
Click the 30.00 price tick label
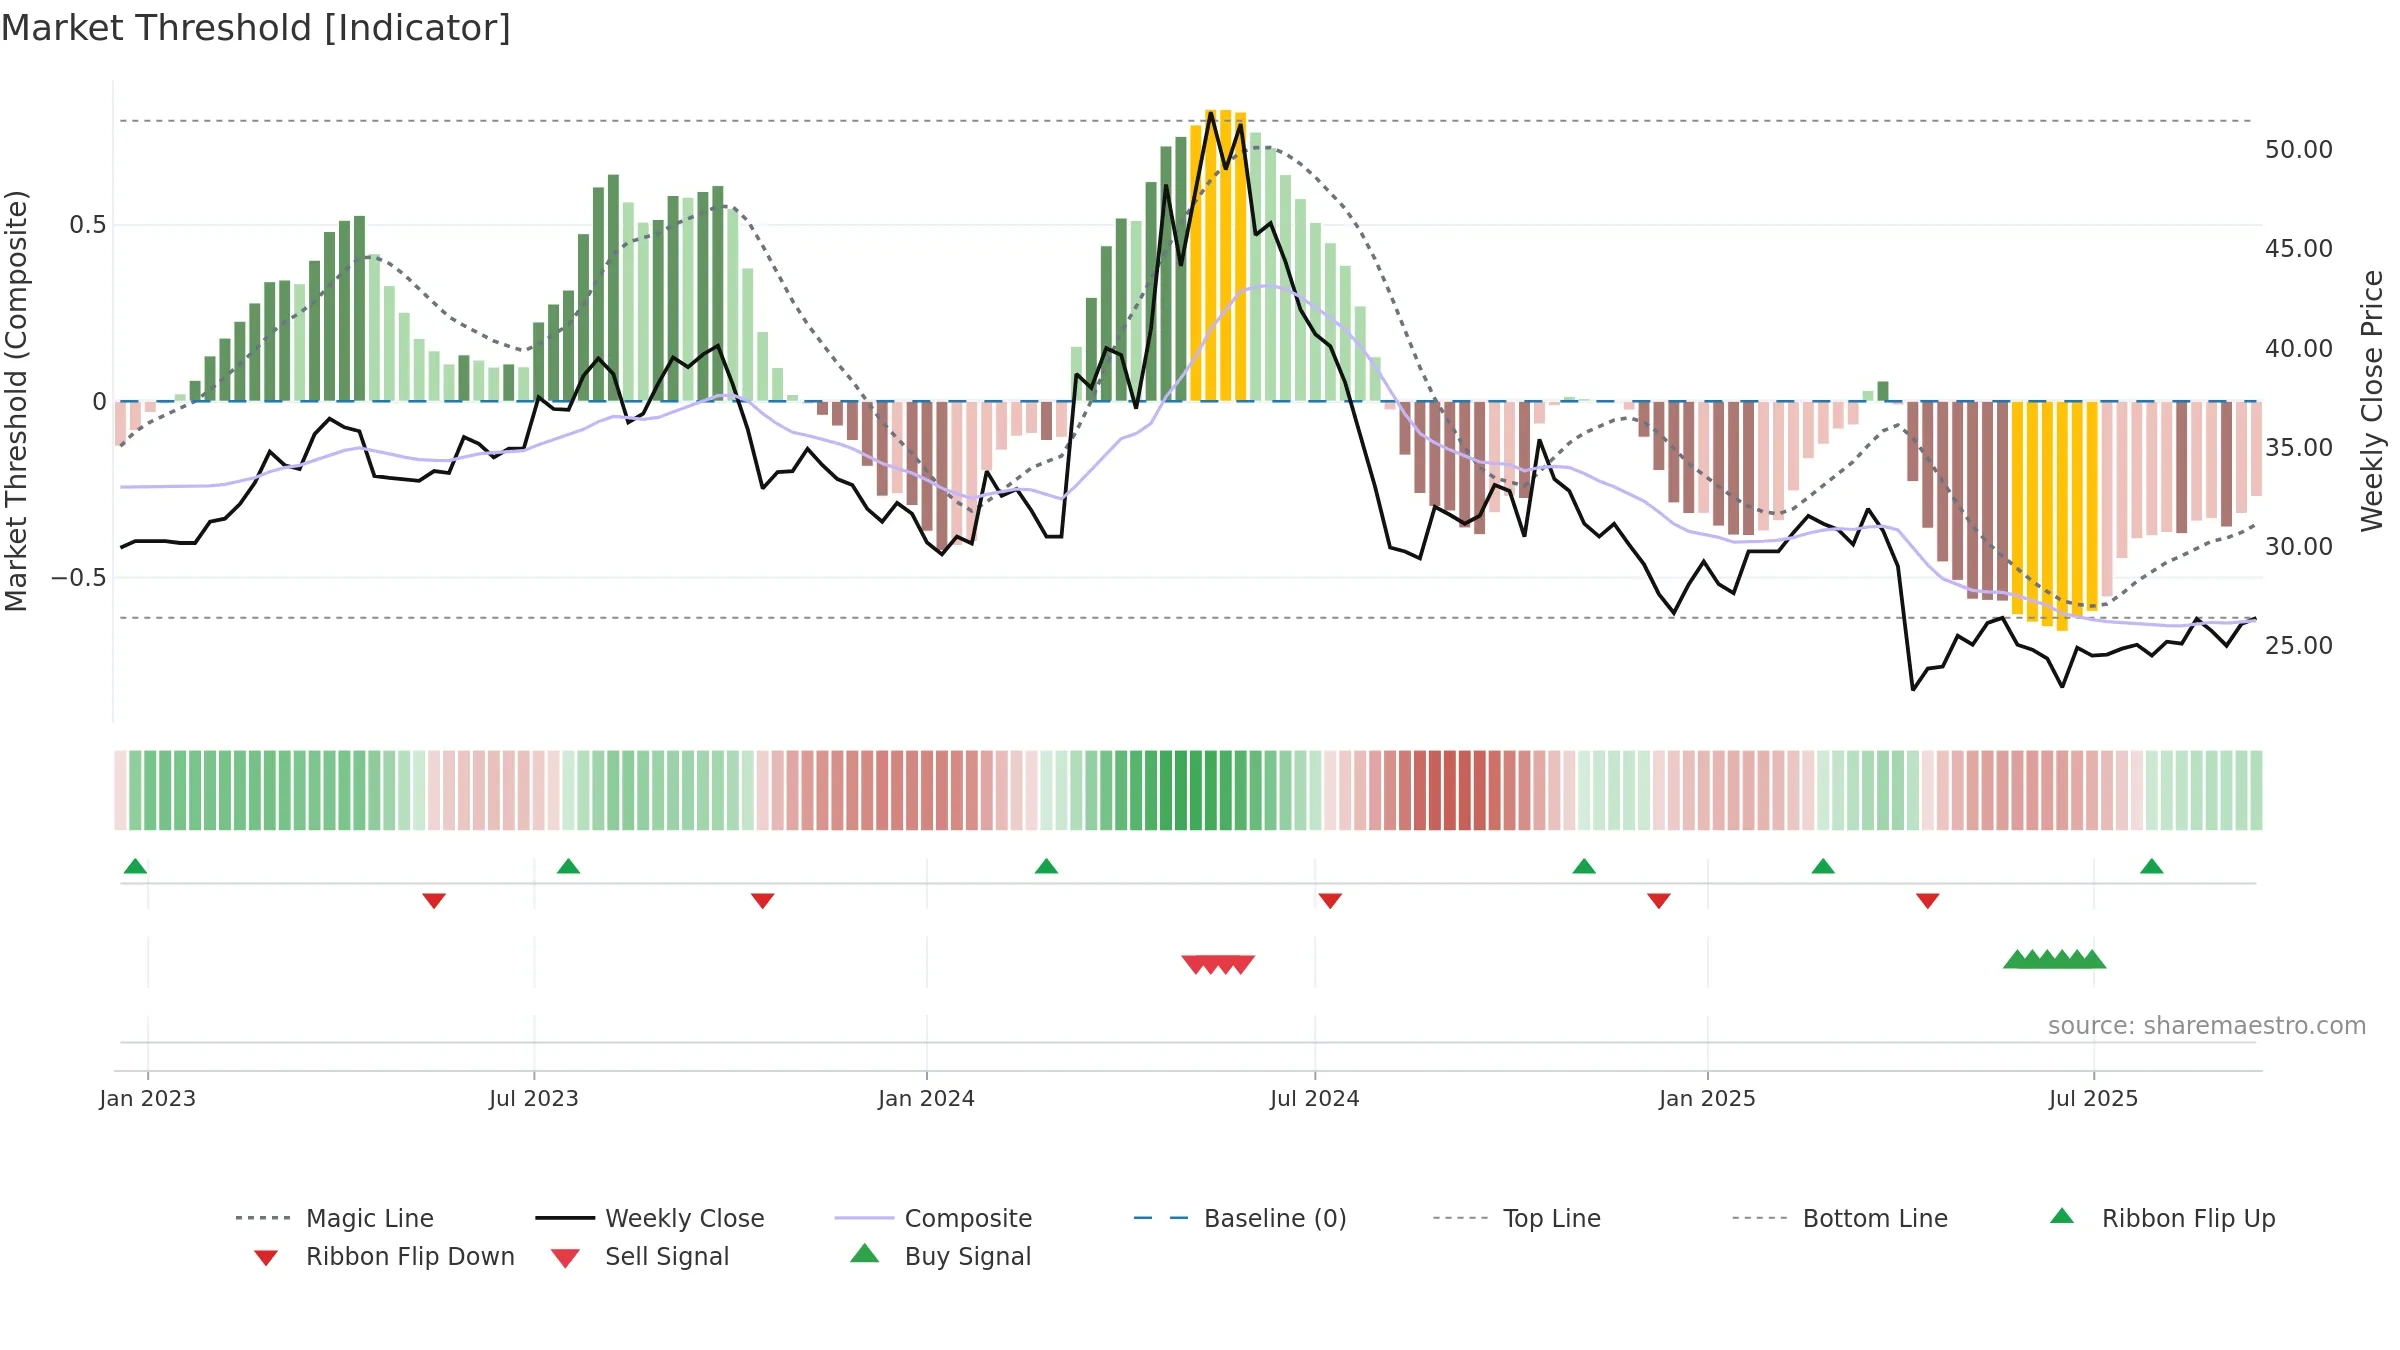[2299, 547]
